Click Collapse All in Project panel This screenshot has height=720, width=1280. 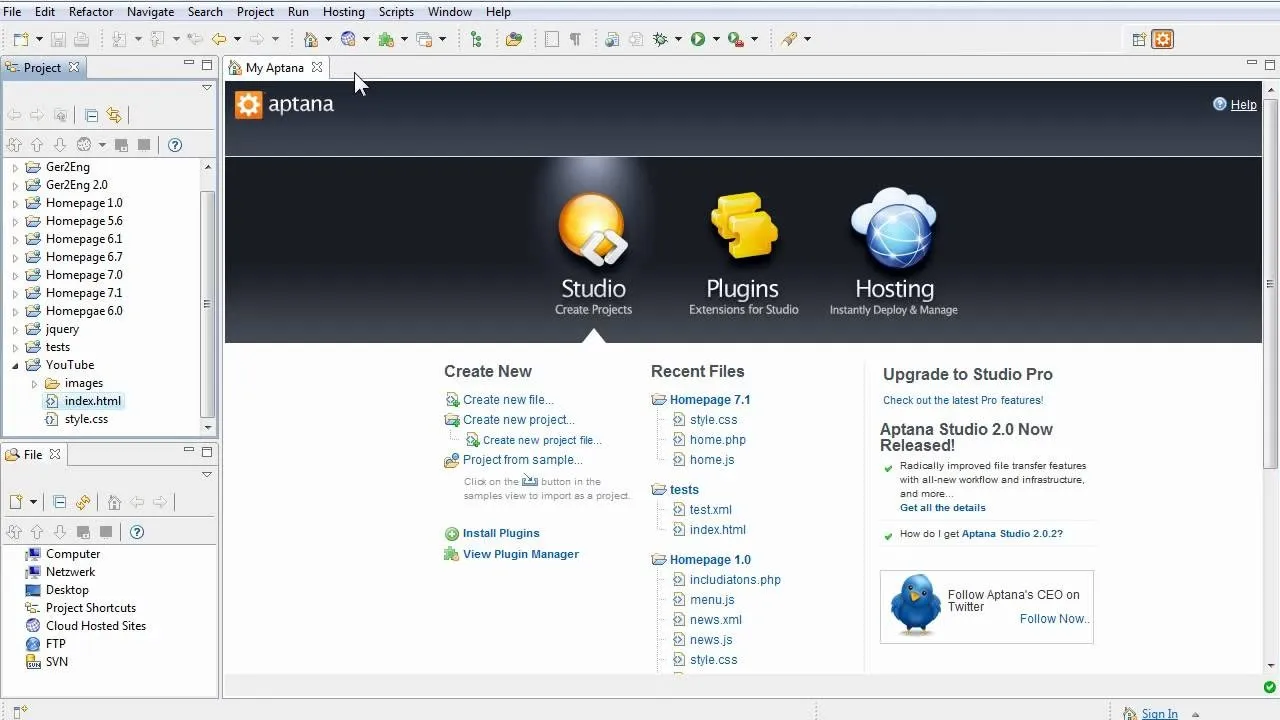pyautogui.click(x=91, y=115)
